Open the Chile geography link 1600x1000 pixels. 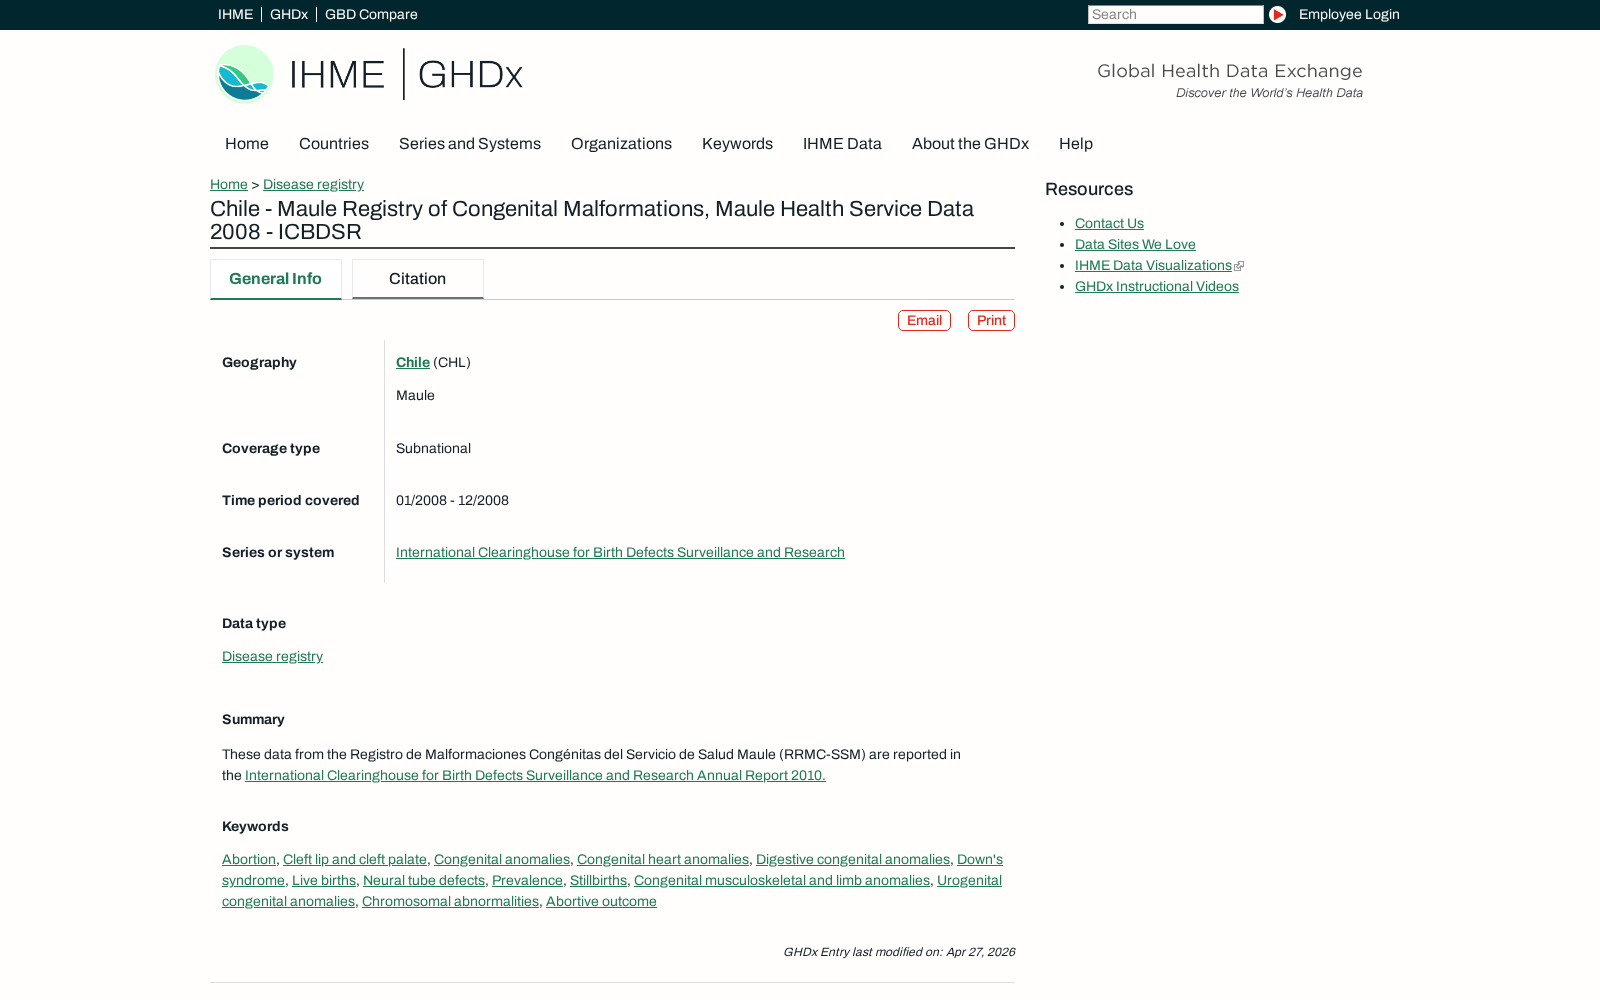413,362
